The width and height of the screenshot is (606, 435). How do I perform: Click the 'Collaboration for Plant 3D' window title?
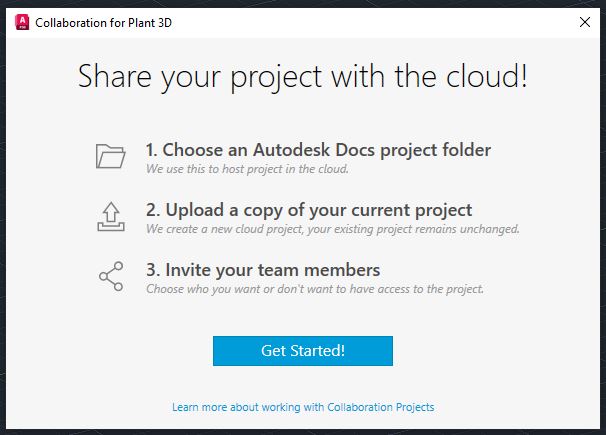(103, 20)
